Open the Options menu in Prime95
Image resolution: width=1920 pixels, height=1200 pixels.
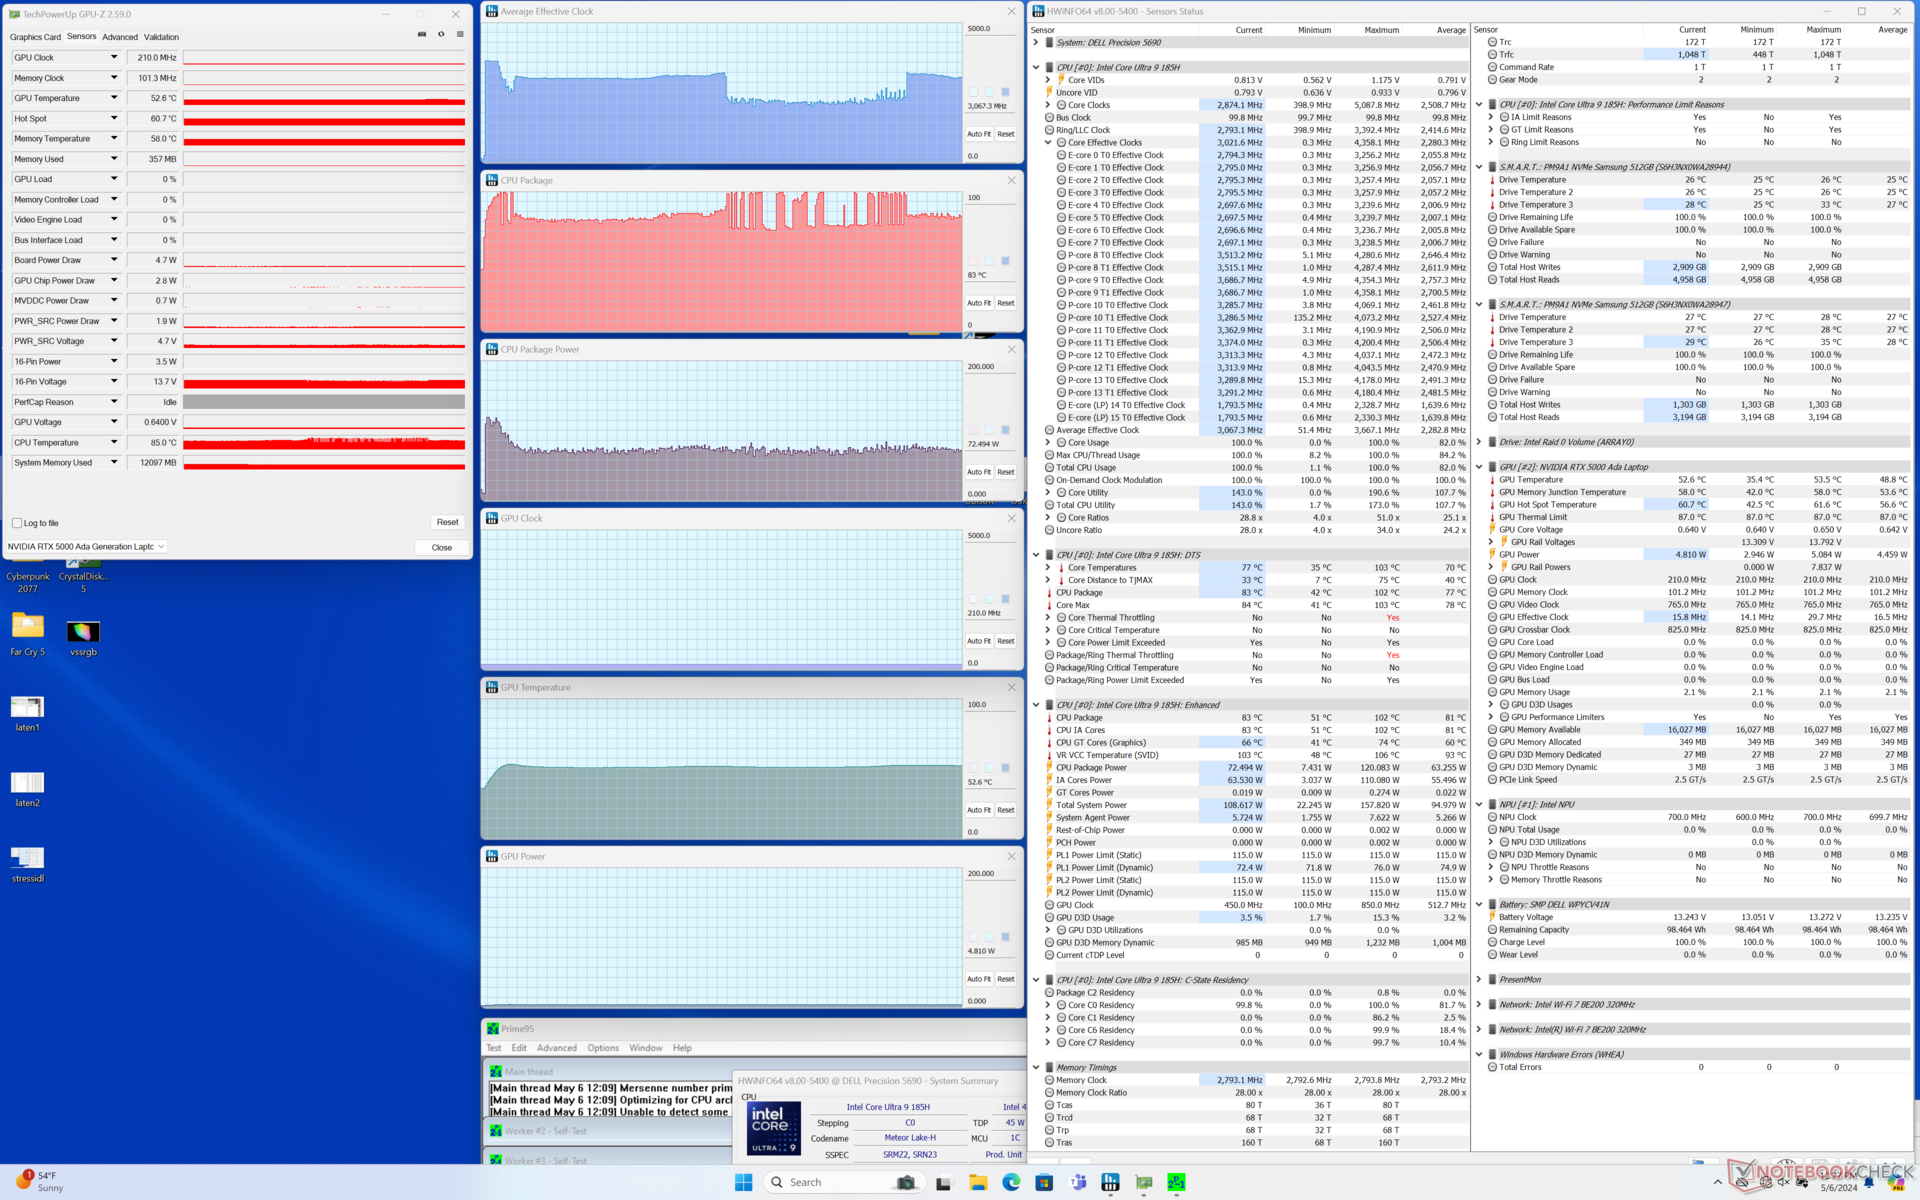click(x=603, y=1048)
